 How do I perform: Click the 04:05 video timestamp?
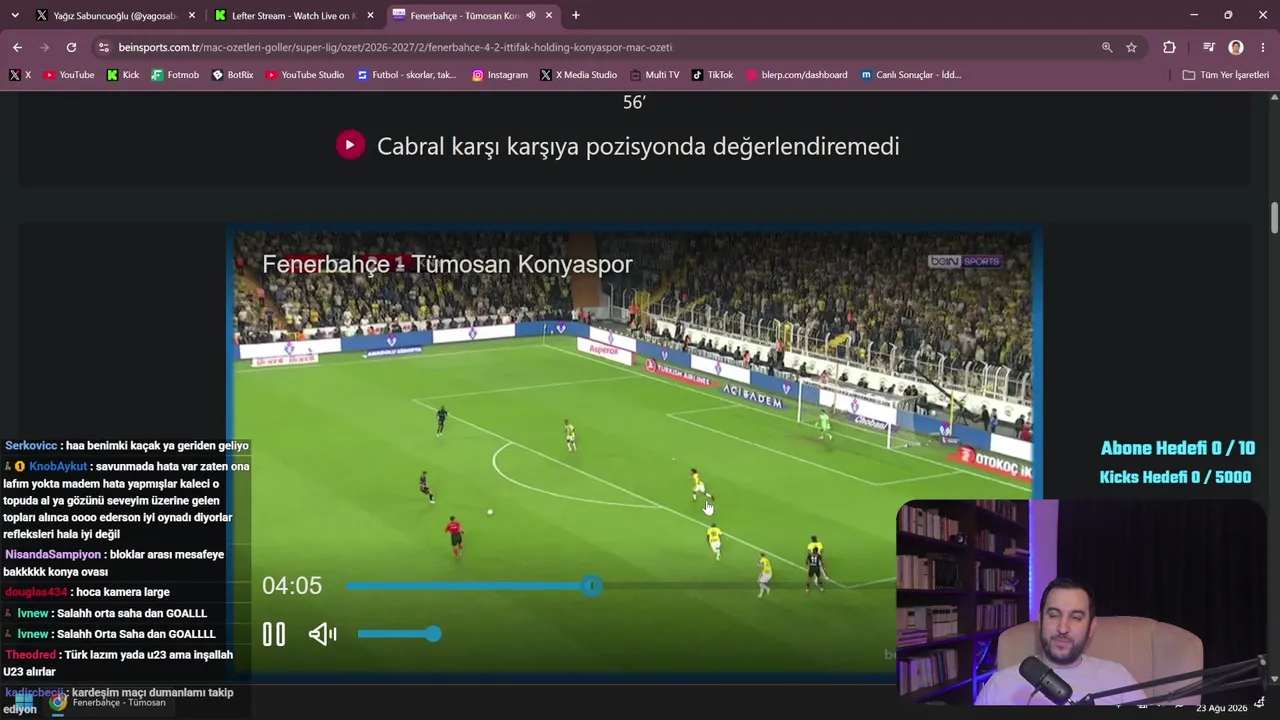tap(292, 586)
